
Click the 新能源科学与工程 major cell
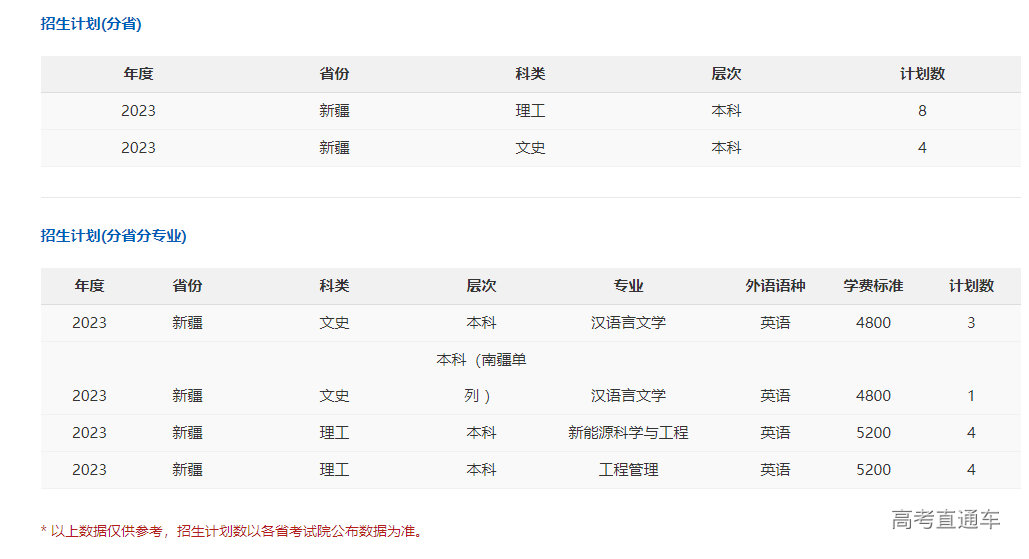[628, 433]
